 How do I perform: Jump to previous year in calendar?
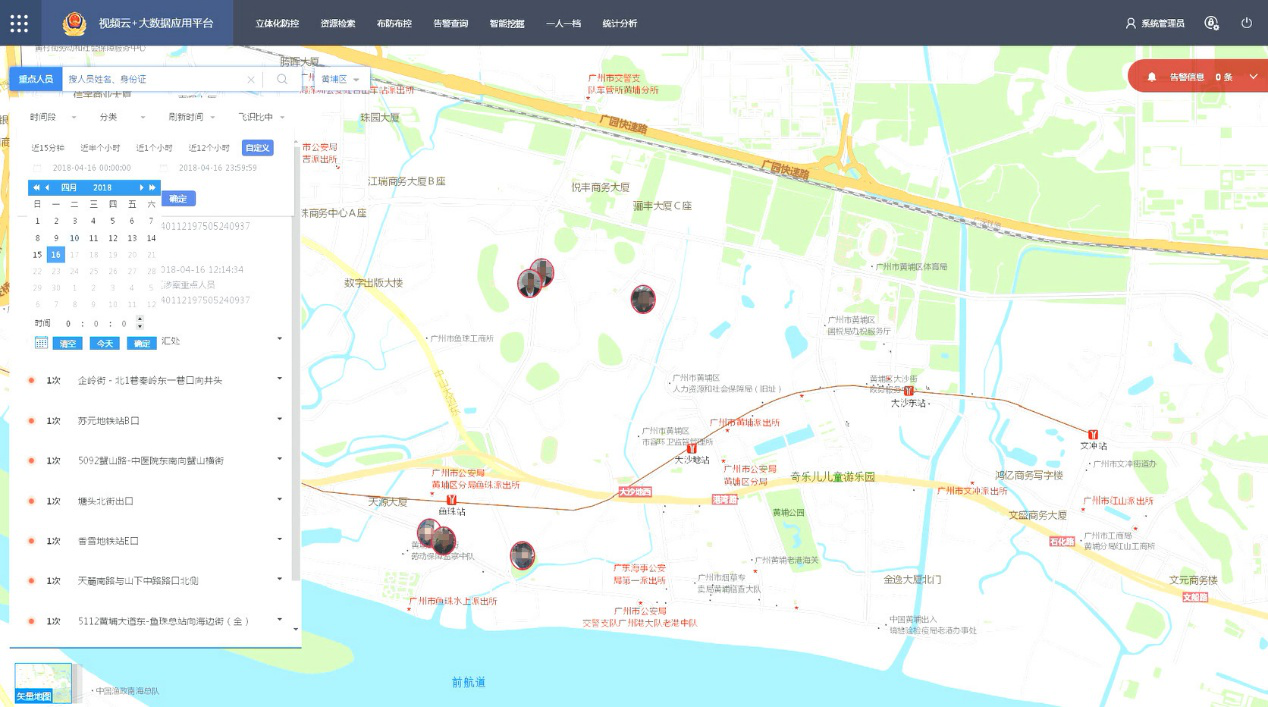coord(36,187)
